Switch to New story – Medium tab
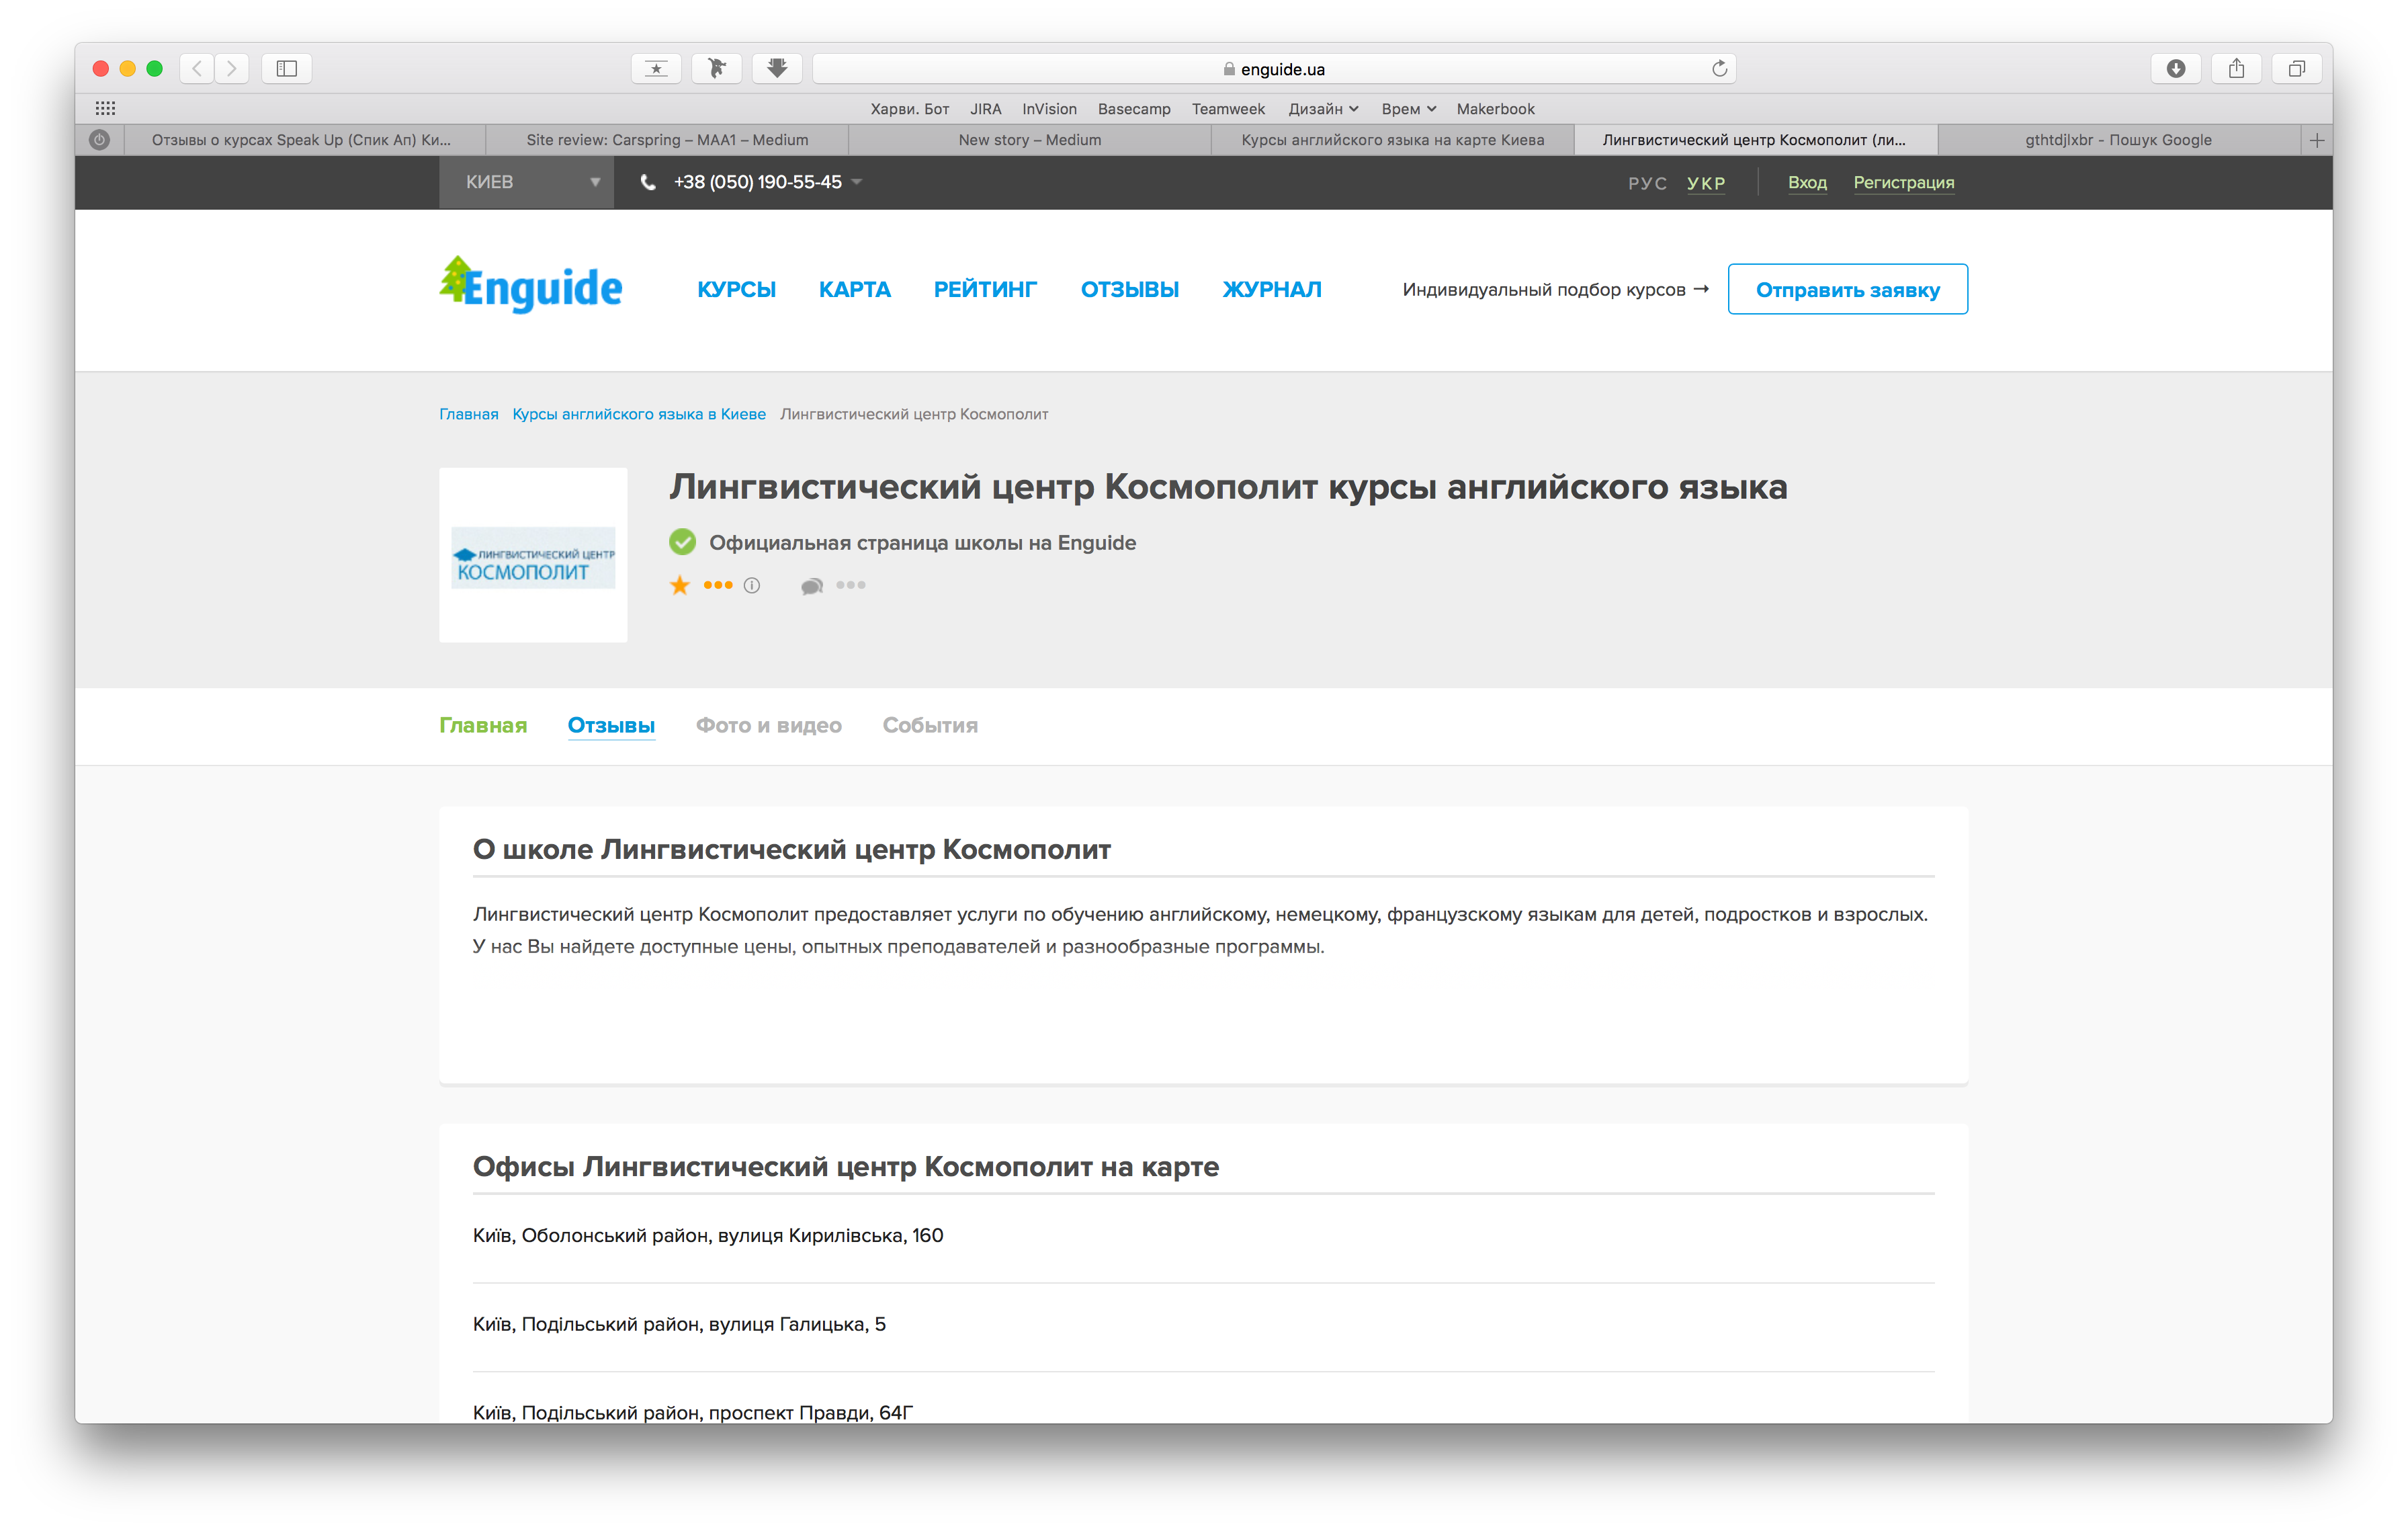The width and height of the screenshot is (2408, 1531). [x=1030, y=140]
